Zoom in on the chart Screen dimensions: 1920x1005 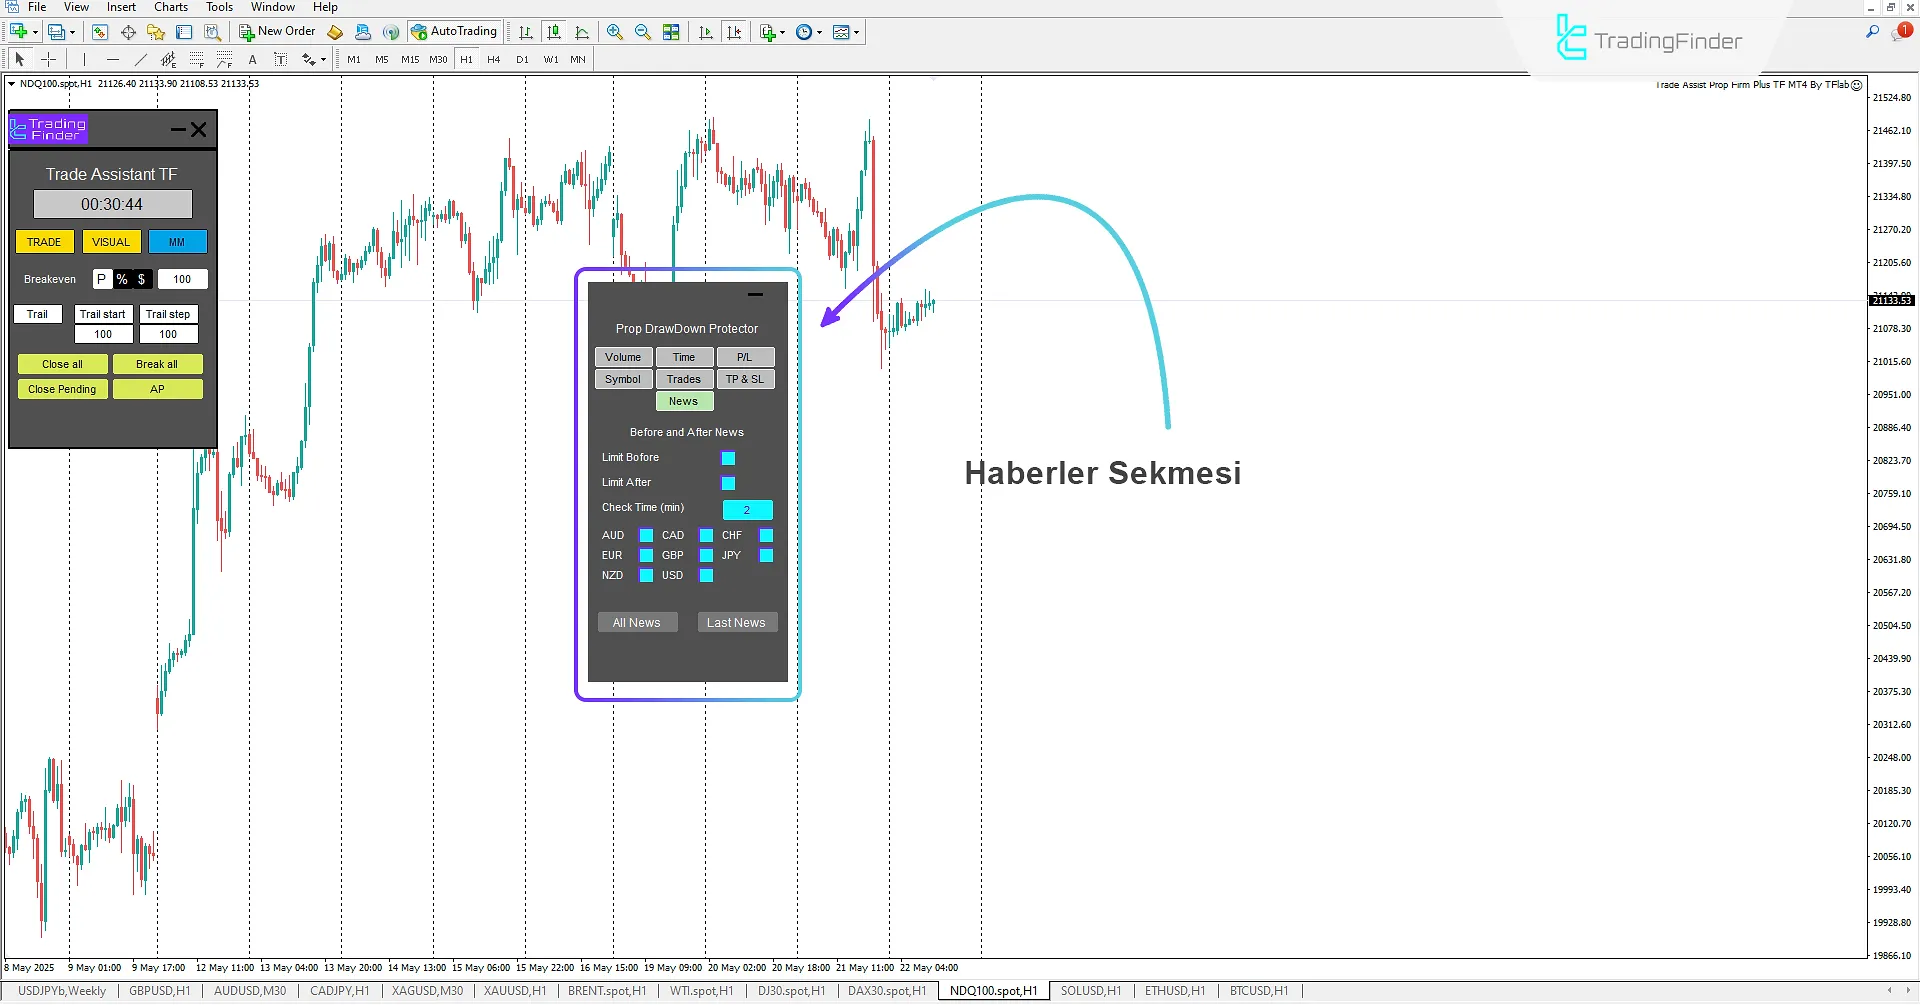pos(614,31)
